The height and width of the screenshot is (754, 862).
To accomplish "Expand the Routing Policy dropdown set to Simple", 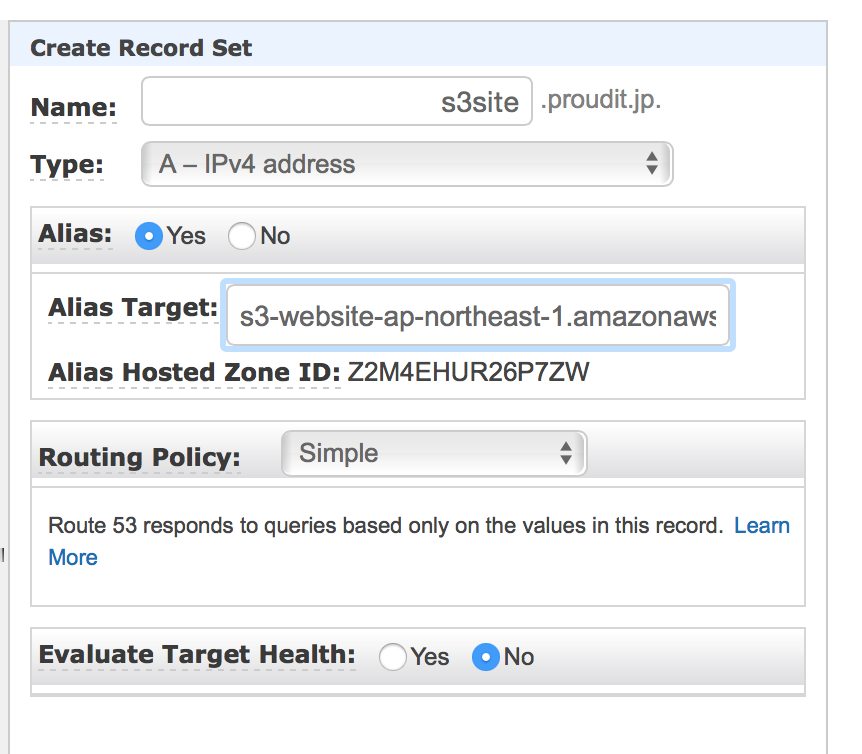I will (434, 453).
